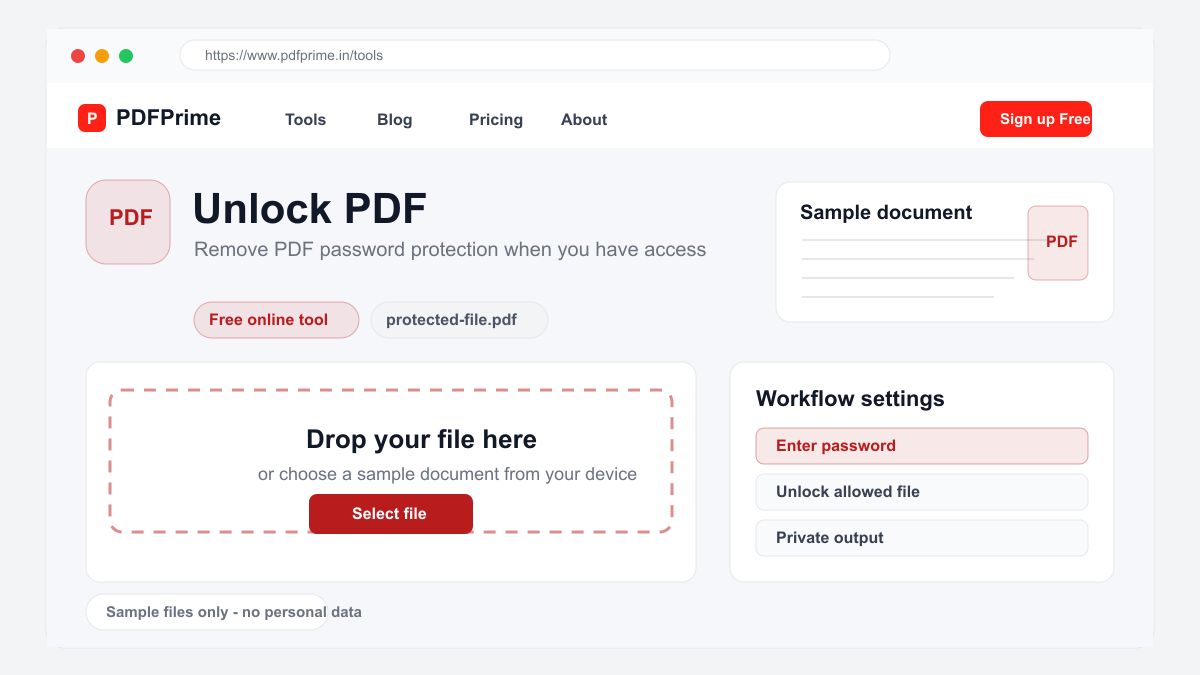
Task: Open the Sample document preview card
Action: (945, 252)
